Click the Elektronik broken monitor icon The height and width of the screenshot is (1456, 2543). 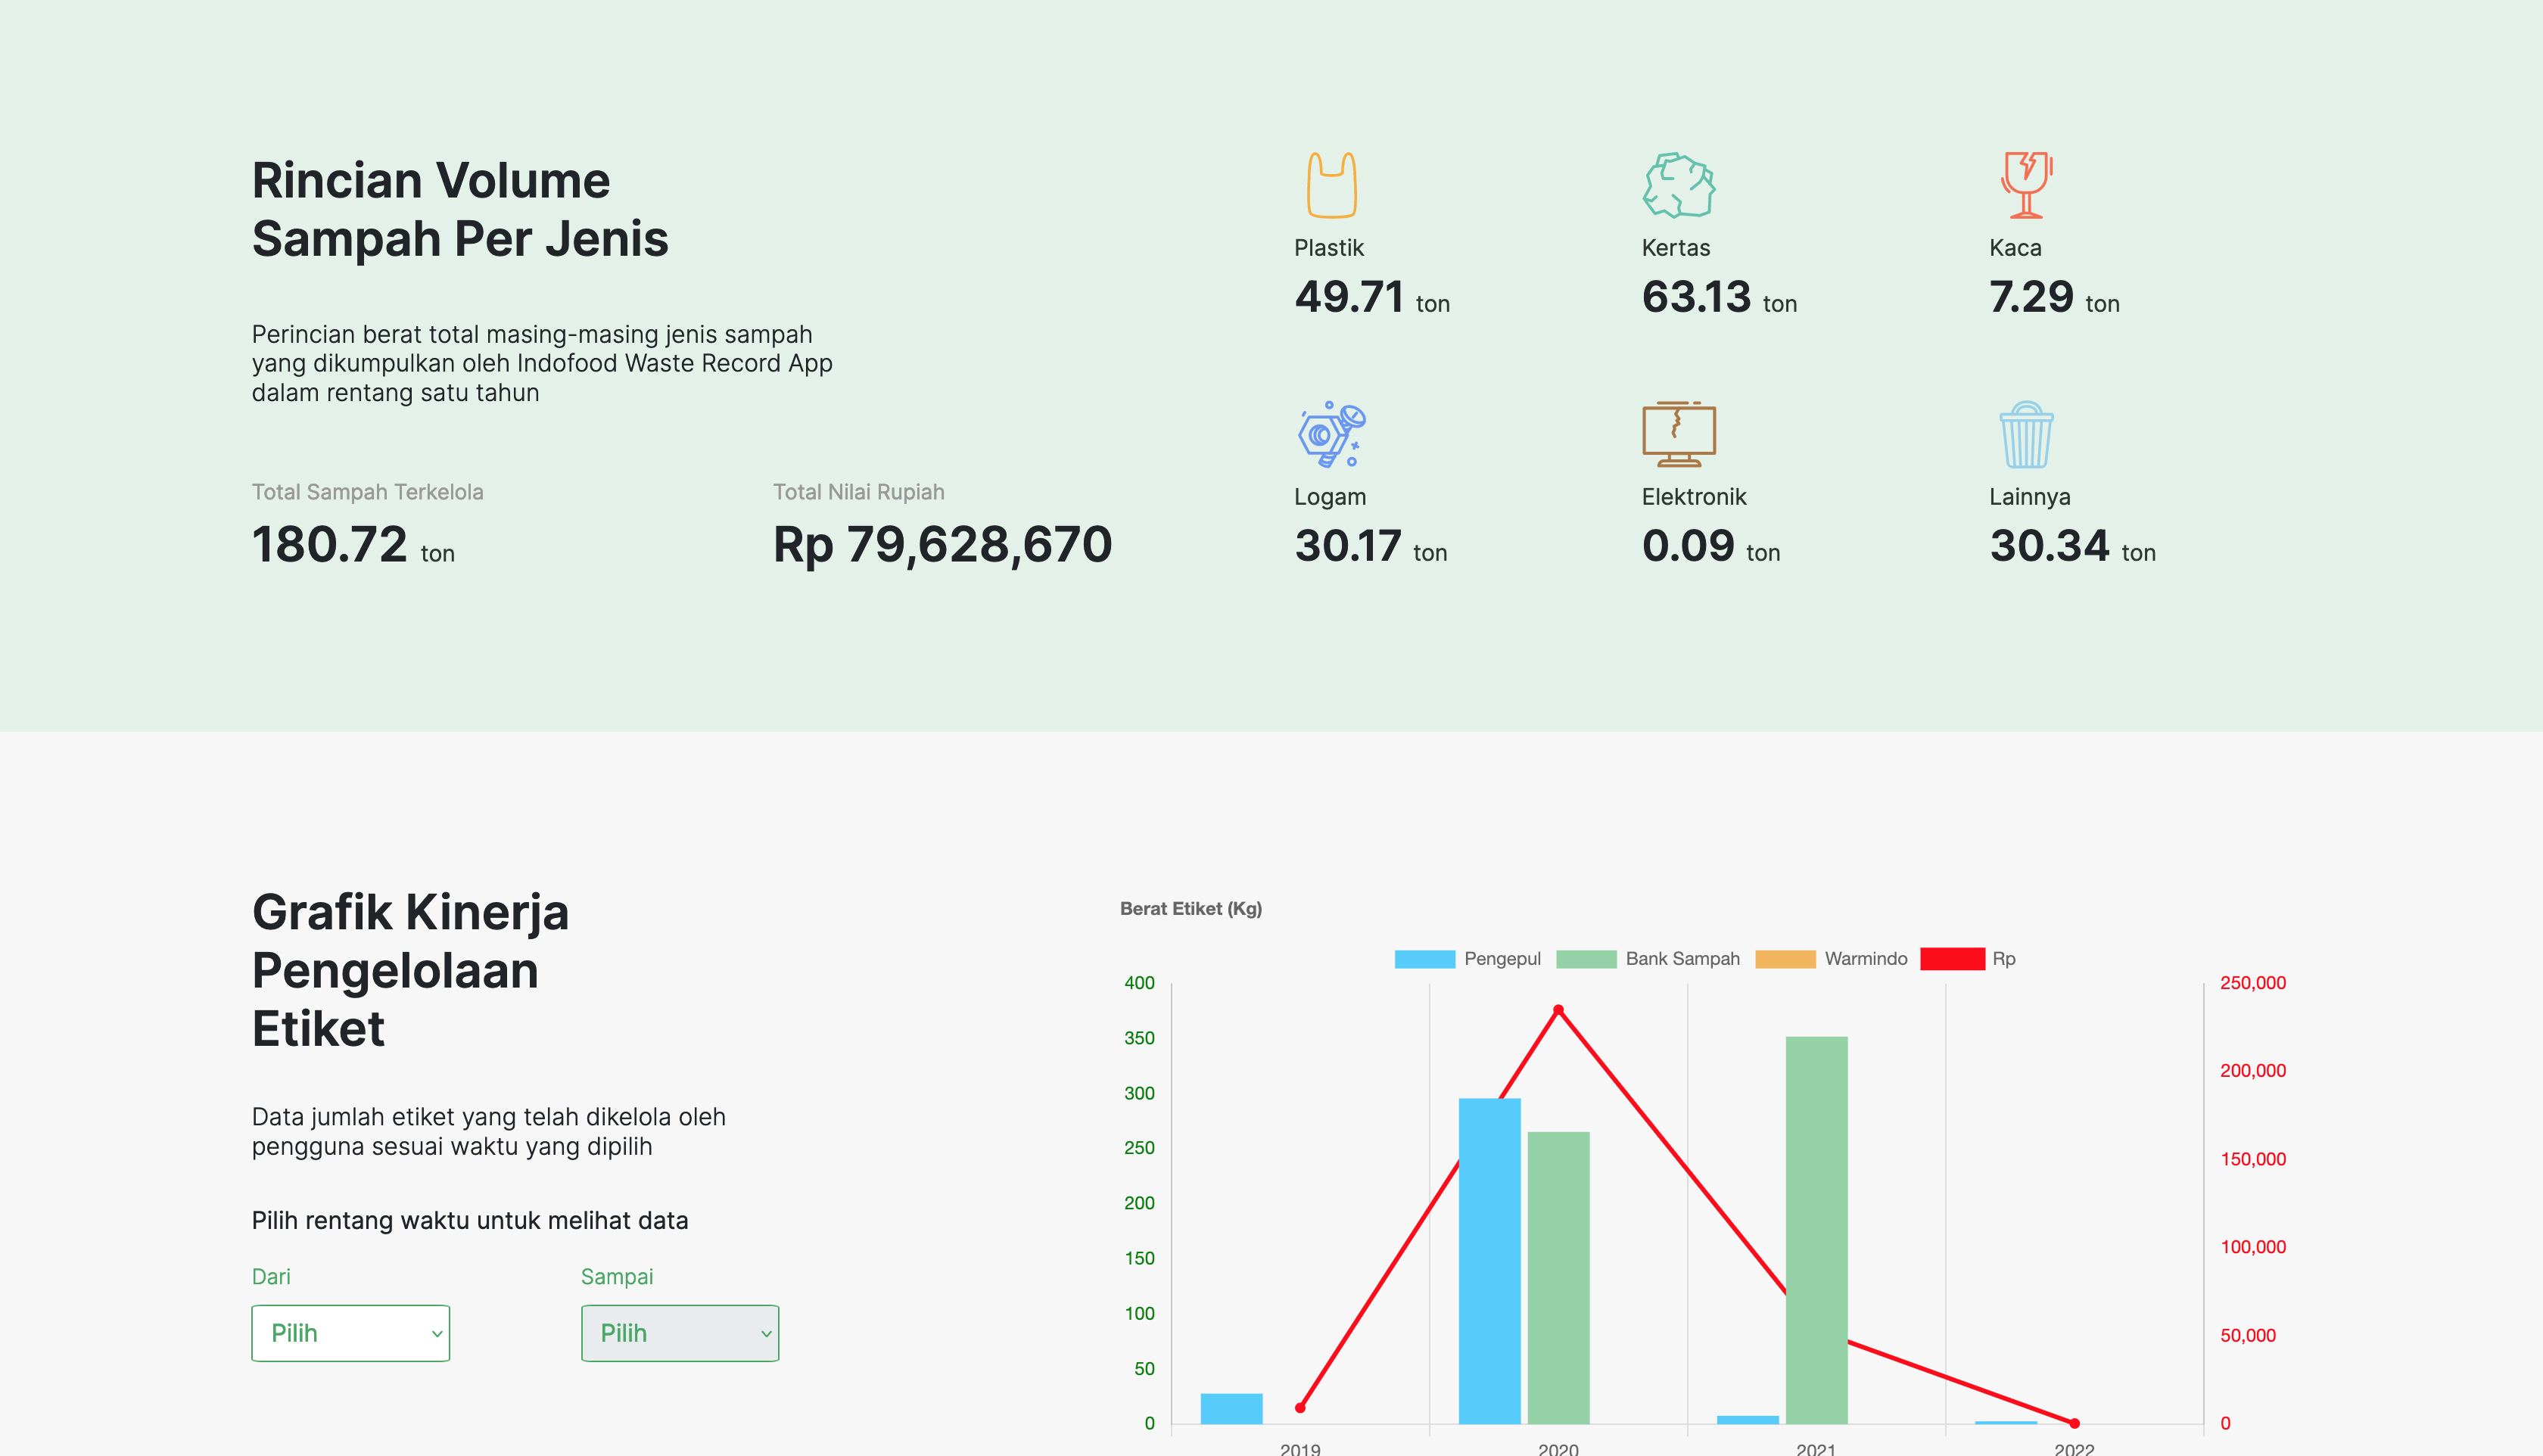click(1679, 434)
